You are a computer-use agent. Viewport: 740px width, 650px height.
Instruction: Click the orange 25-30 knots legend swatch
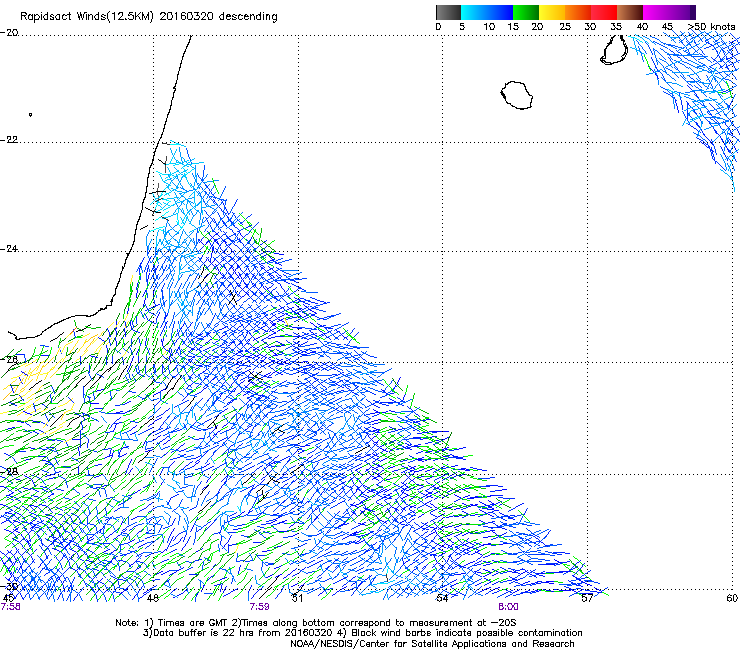[x=578, y=12]
